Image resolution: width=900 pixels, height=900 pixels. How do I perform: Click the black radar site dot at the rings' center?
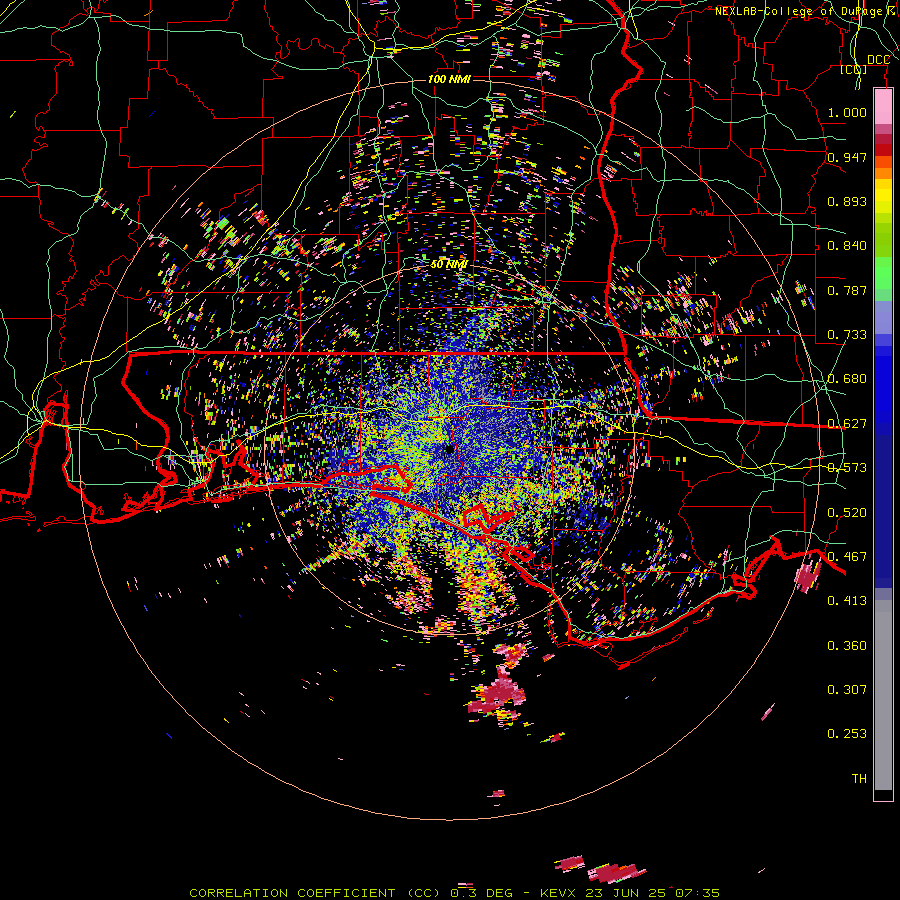[449, 449]
